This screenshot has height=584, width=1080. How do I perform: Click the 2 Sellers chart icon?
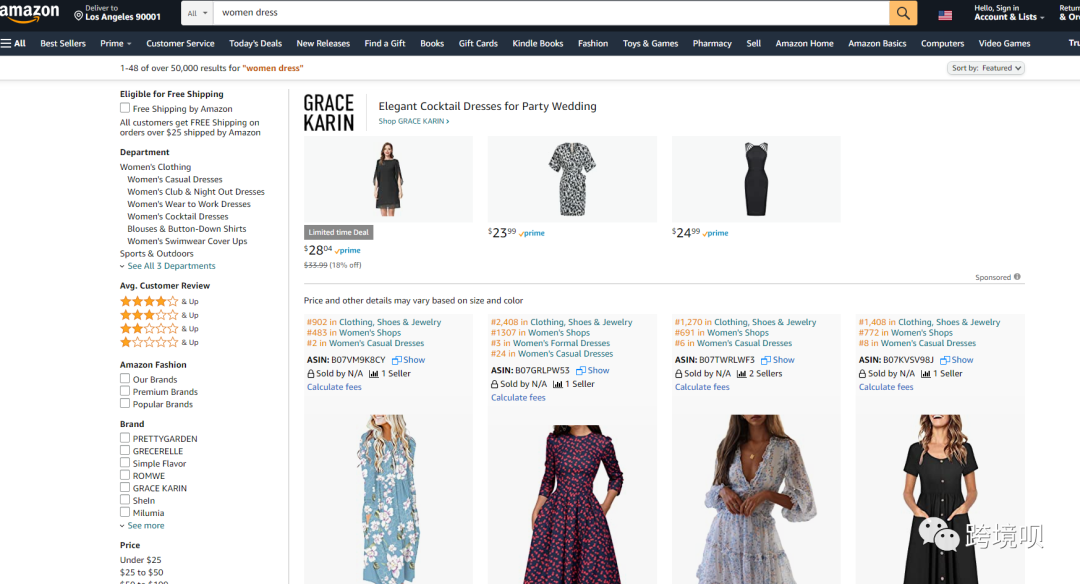point(742,374)
